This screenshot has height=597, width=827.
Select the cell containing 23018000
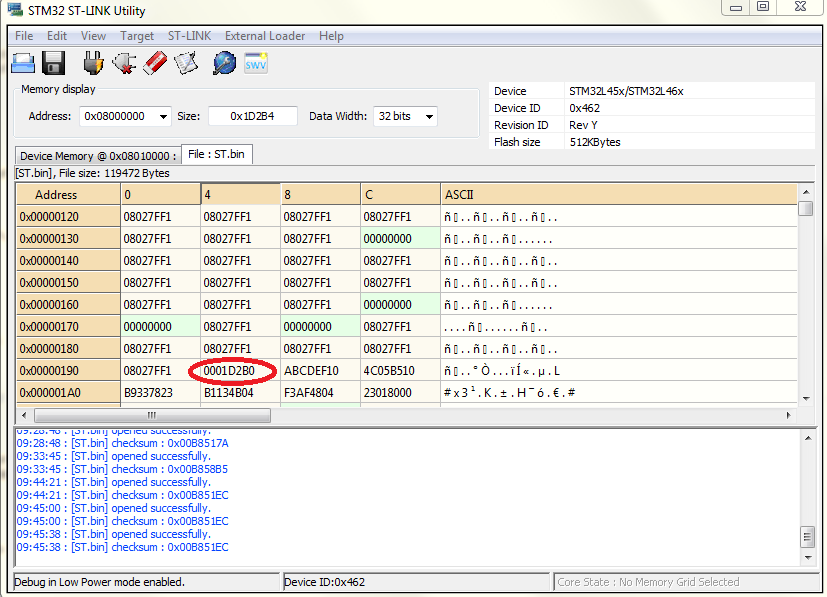400,393
